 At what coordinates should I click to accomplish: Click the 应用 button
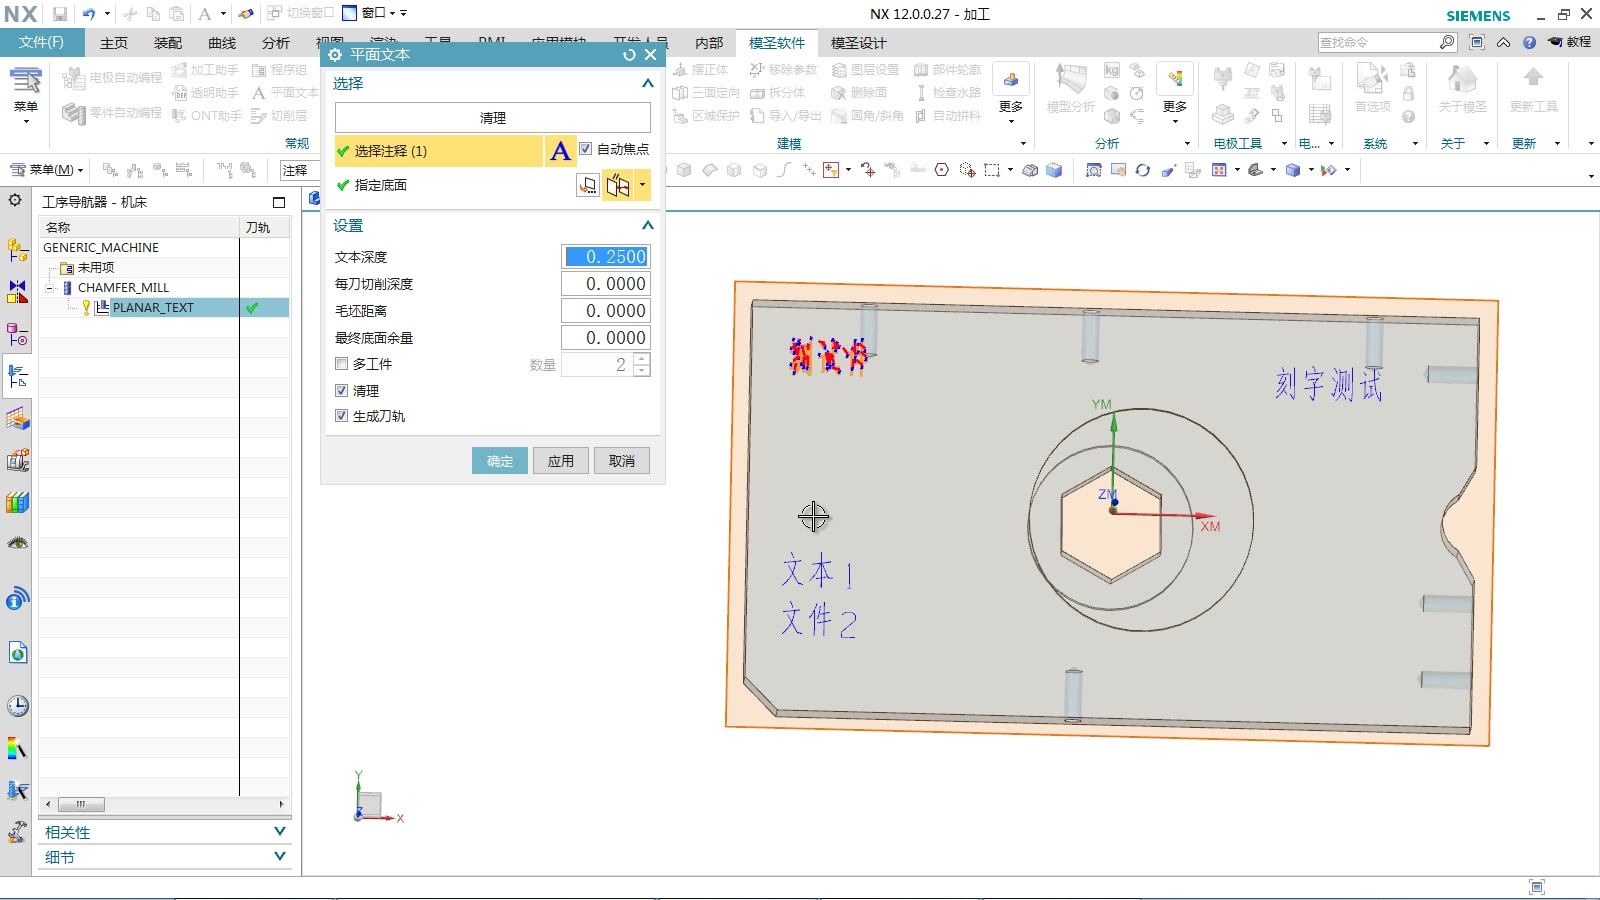coord(561,461)
